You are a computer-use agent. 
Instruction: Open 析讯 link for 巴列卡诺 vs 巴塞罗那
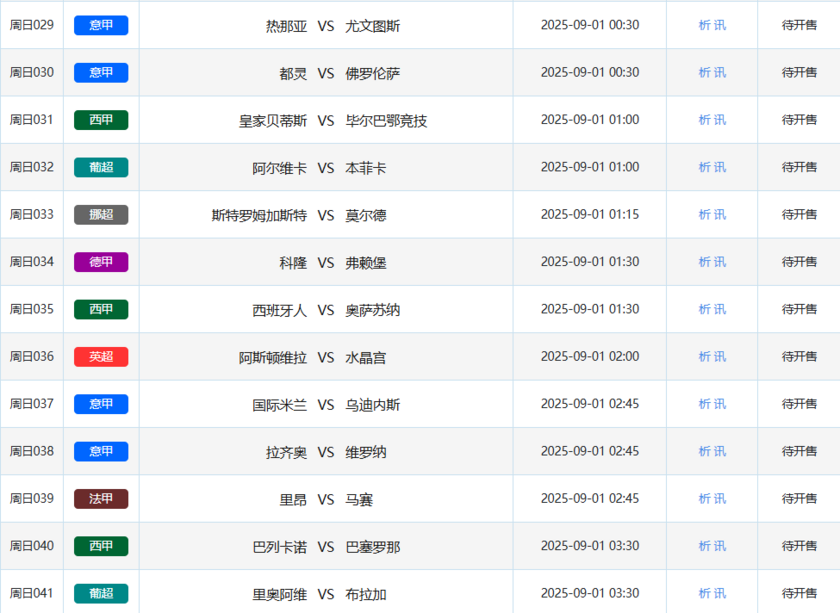tap(712, 546)
